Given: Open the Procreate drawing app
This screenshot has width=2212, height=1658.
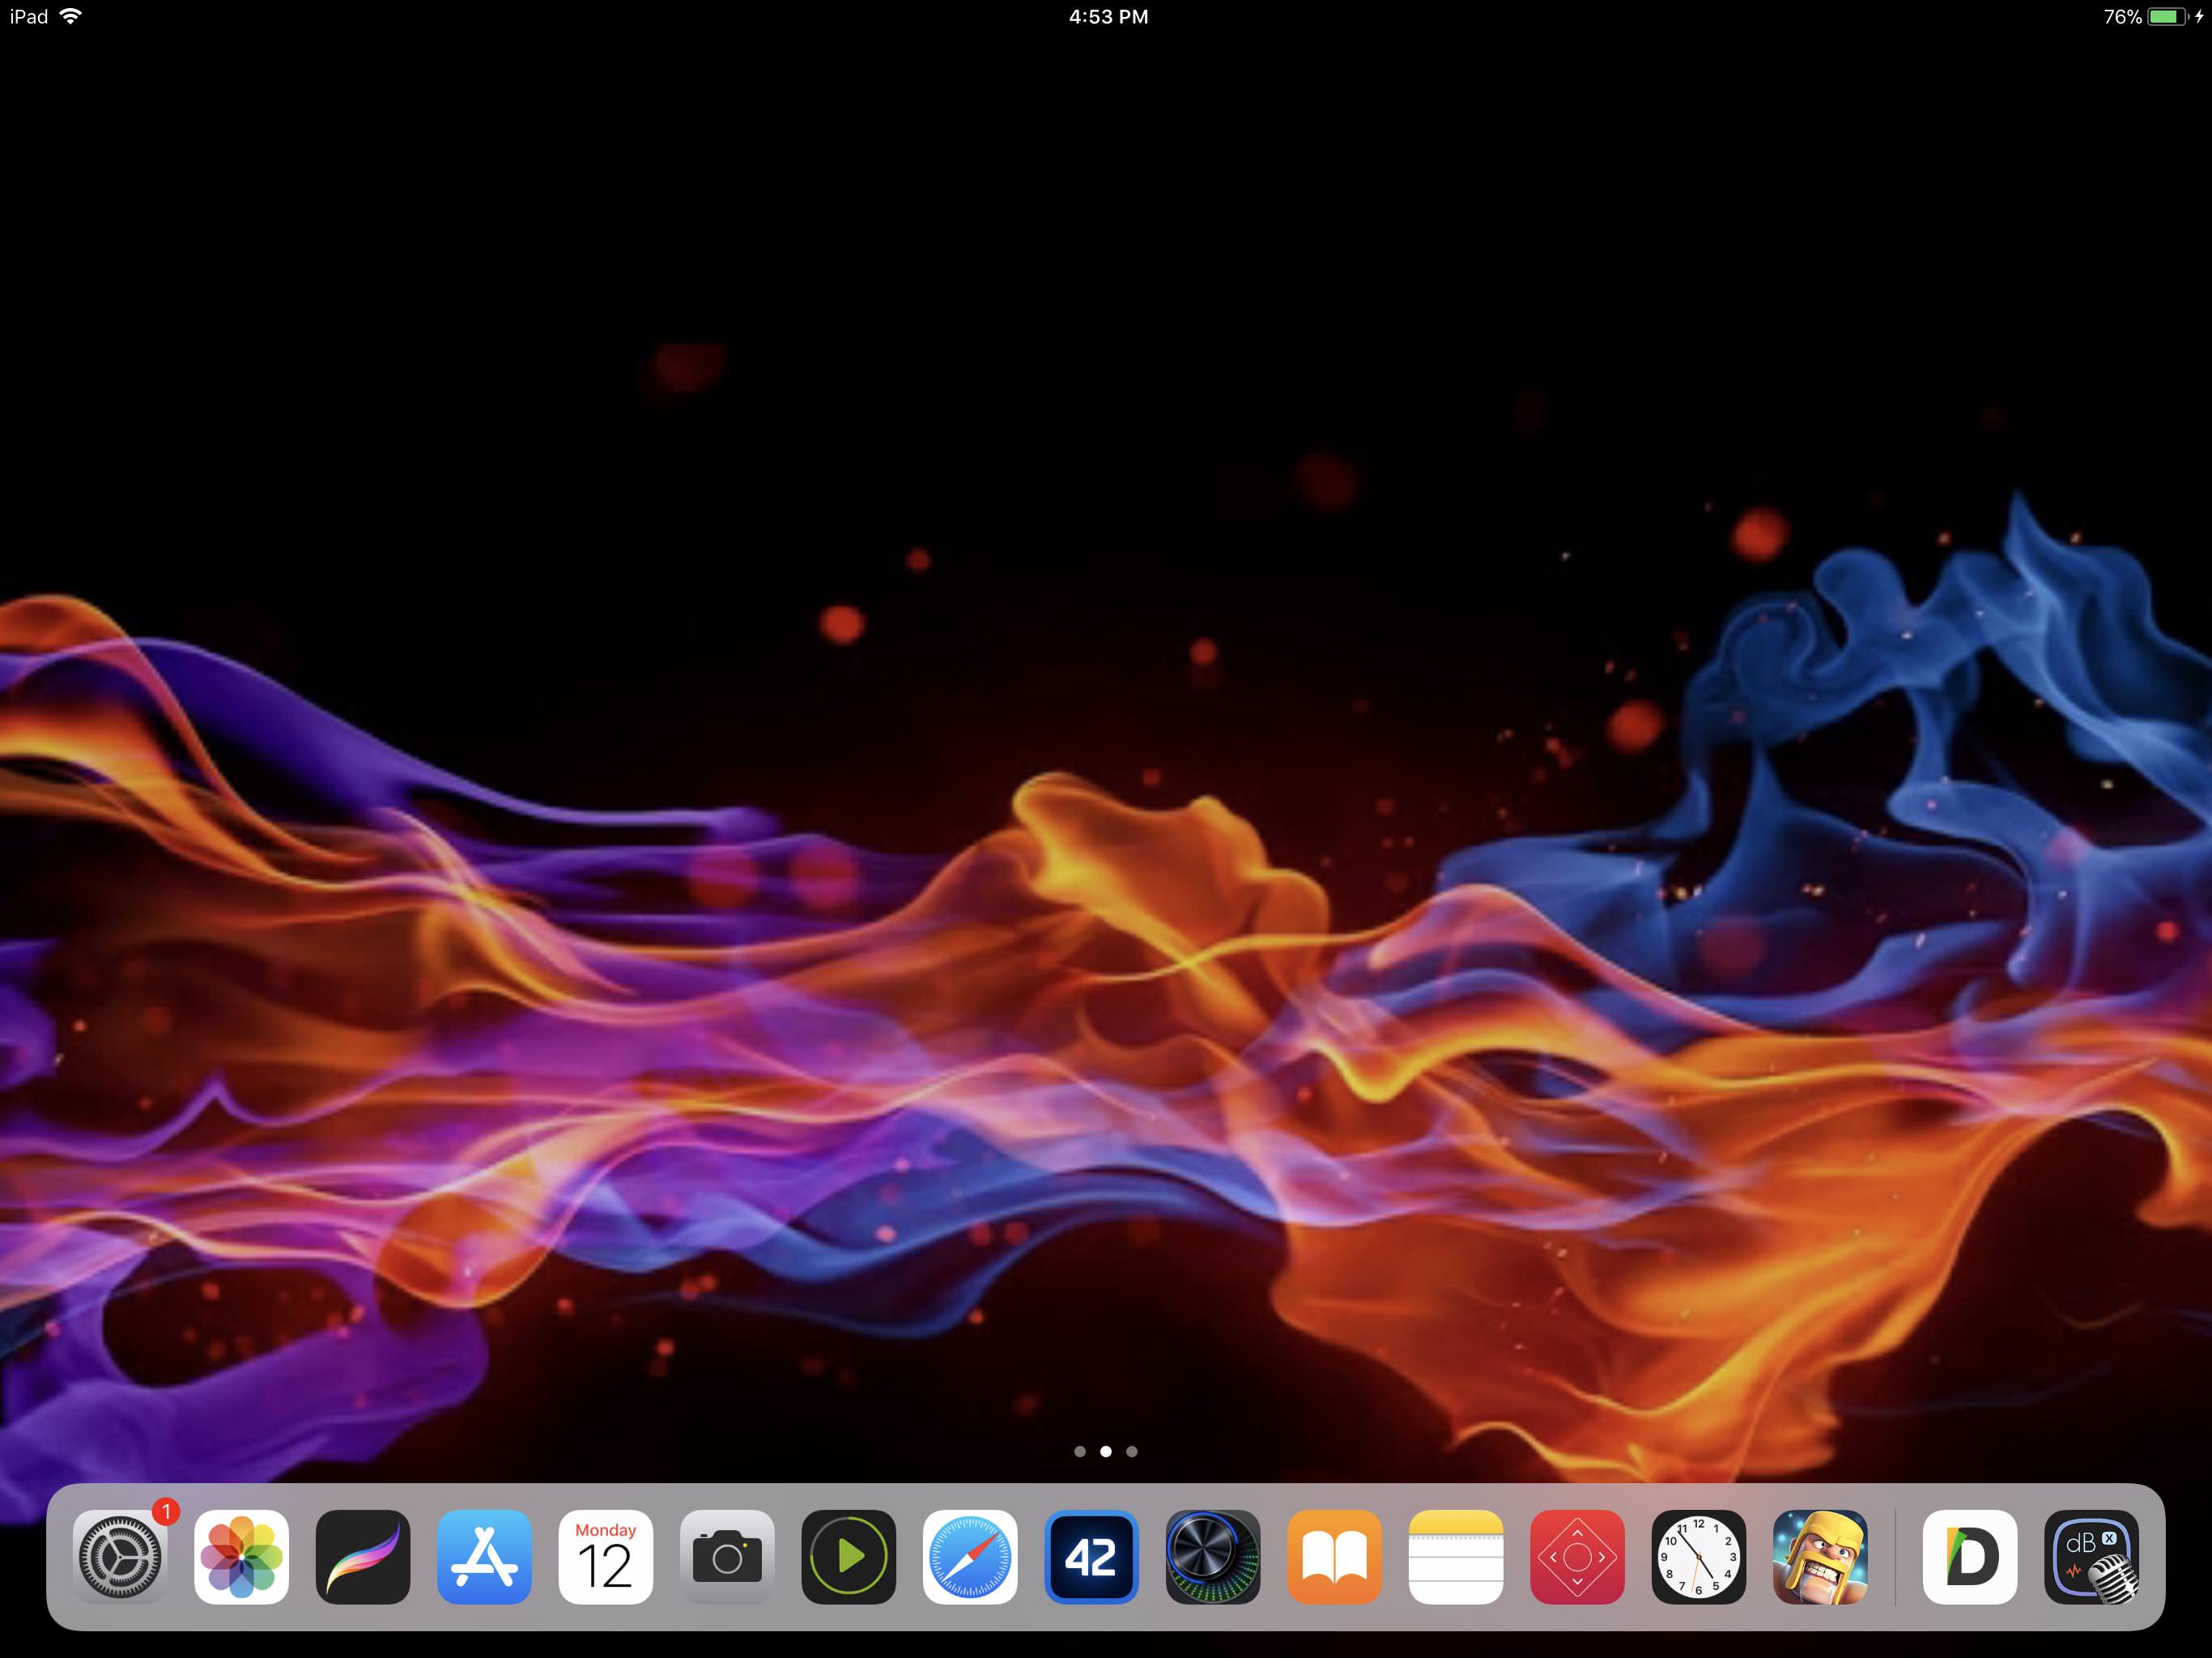Looking at the screenshot, I should (x=363, y=1557).
